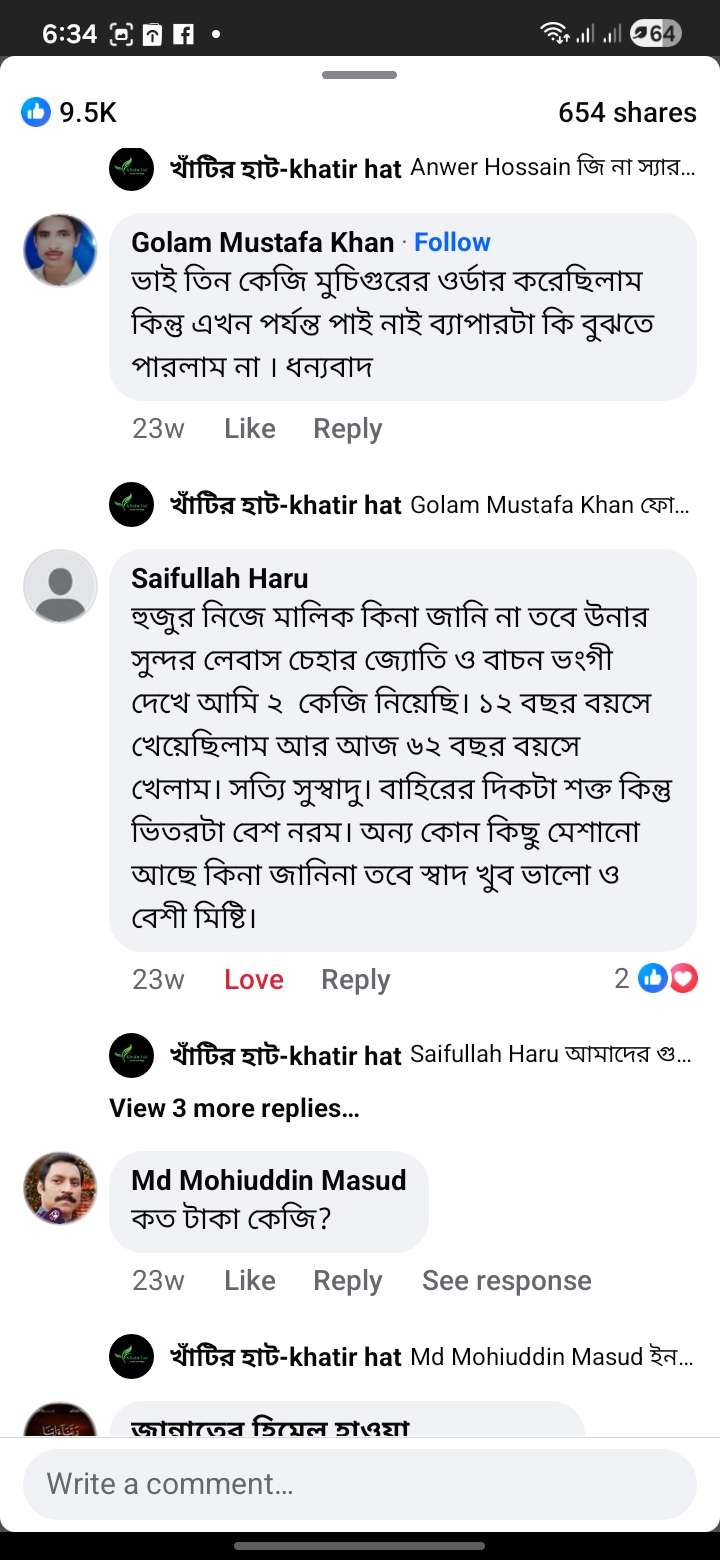
Task: Tap khatir hat page logo under Saifullah's comment
Action: (x=131, y=1055)
